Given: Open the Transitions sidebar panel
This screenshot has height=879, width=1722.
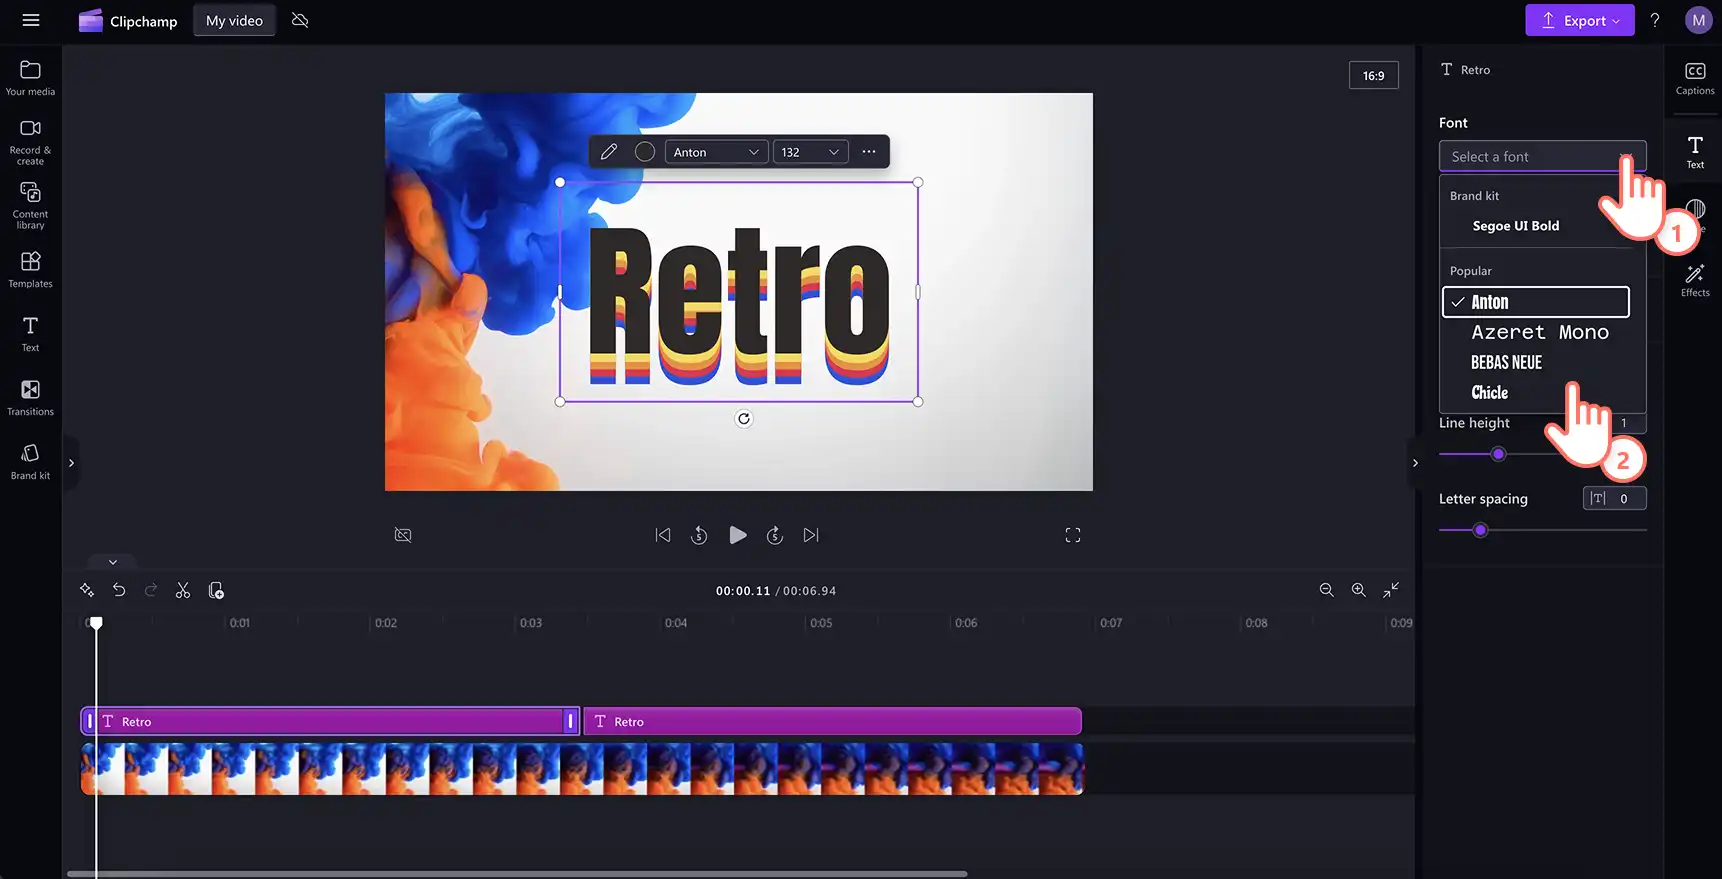Looking at the screenshot, I should coord(30,397).
